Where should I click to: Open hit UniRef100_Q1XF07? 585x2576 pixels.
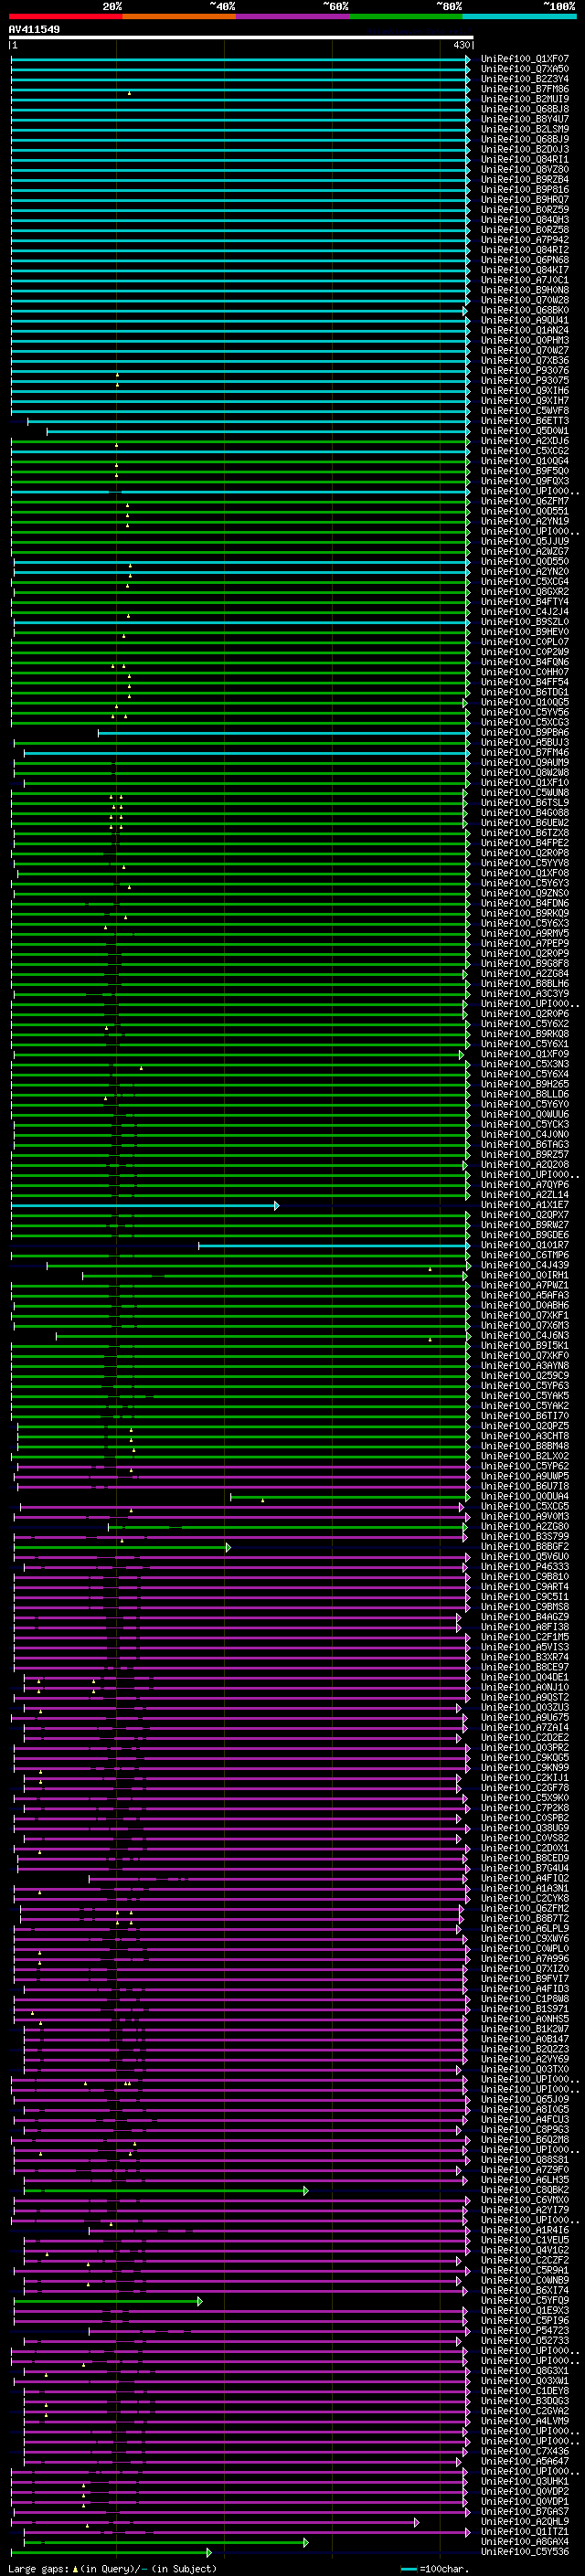pos(524,59)
